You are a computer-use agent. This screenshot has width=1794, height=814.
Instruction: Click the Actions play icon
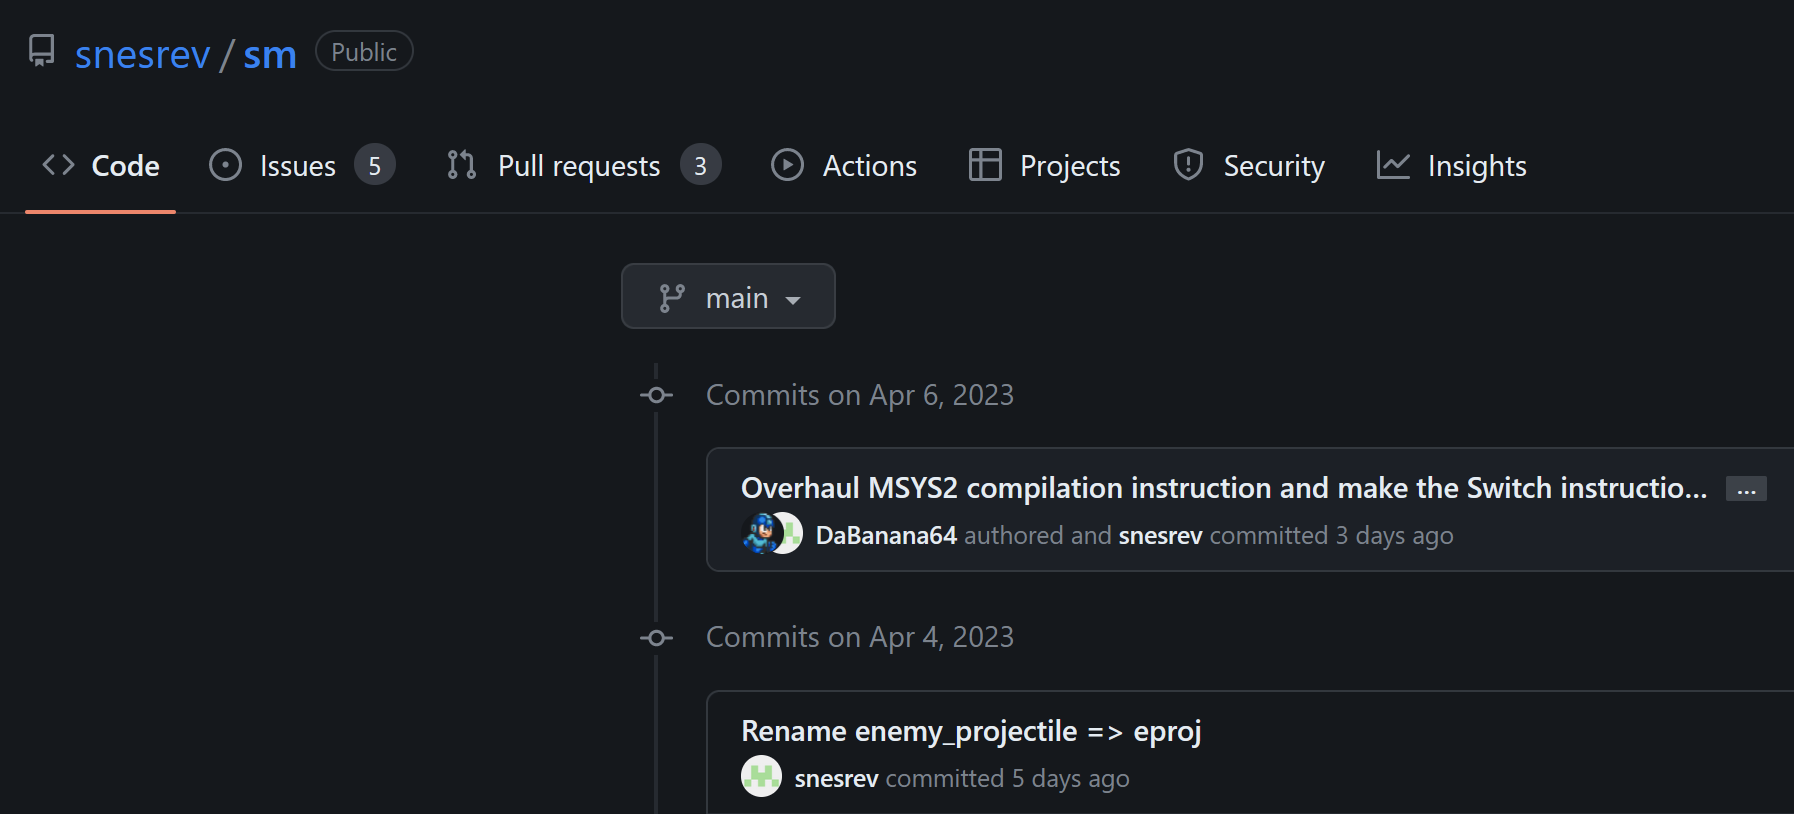click(787, 165)
